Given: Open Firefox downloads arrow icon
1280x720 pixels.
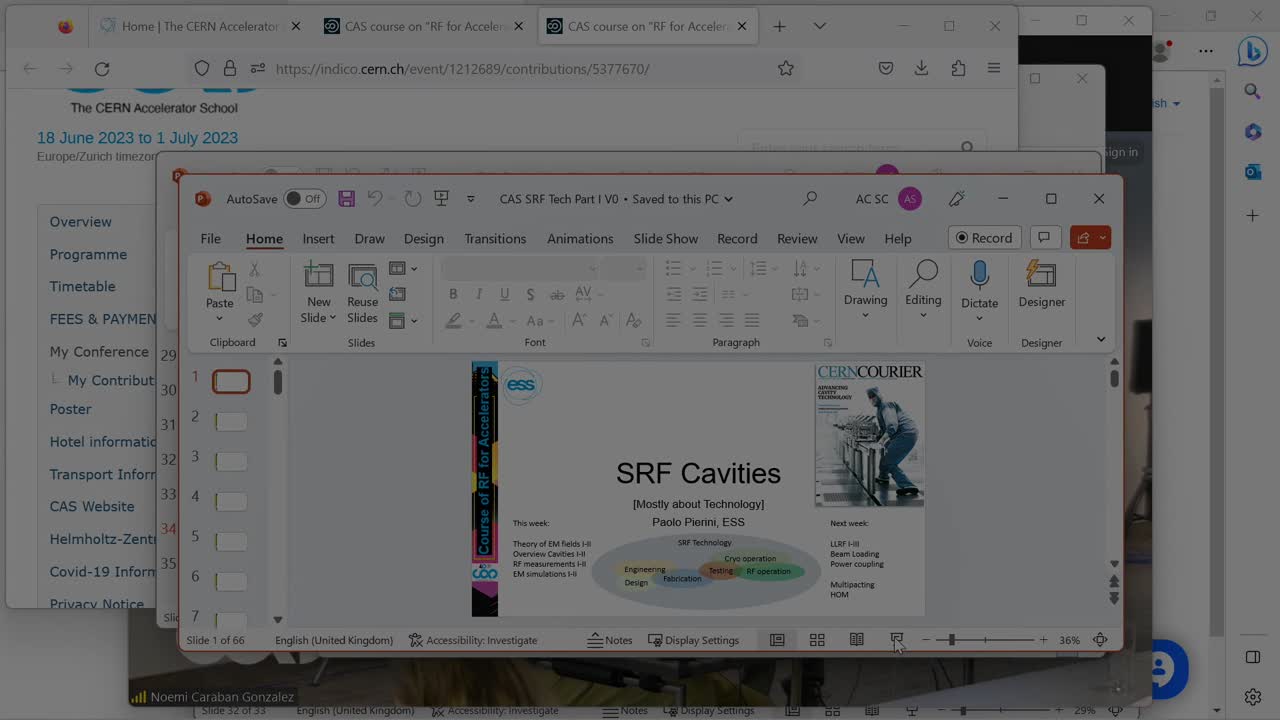Looking at the screenshot, I should [x=922, y=68].
